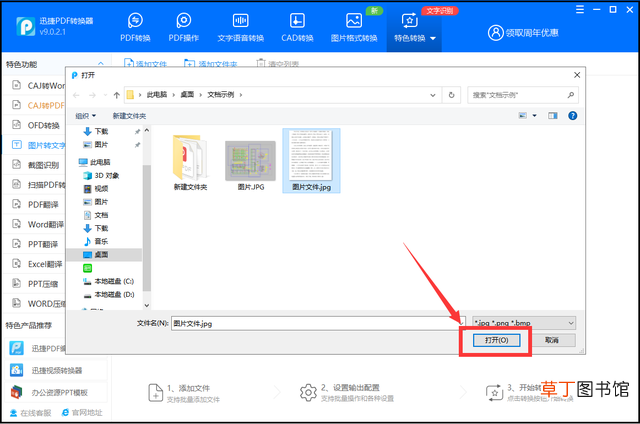This screenshot has height=424, width=640.
Task: Open 官网地址 link
Action: pyautogui.click(x=82, y=413)
